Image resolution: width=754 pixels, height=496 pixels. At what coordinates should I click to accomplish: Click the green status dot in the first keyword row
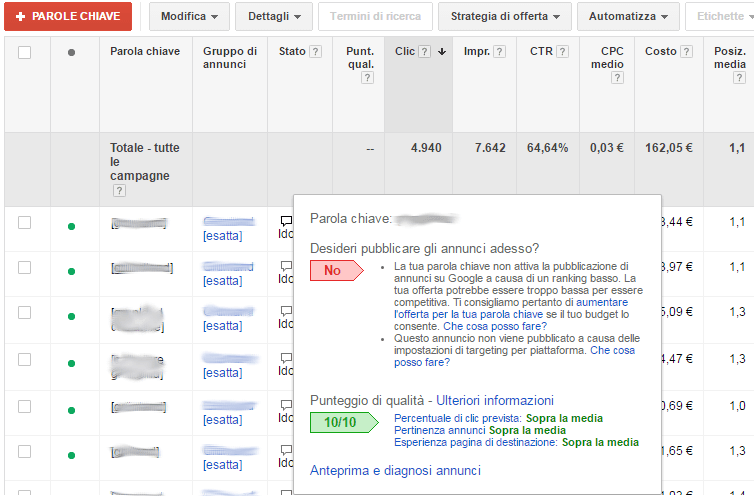coord(71,227)
